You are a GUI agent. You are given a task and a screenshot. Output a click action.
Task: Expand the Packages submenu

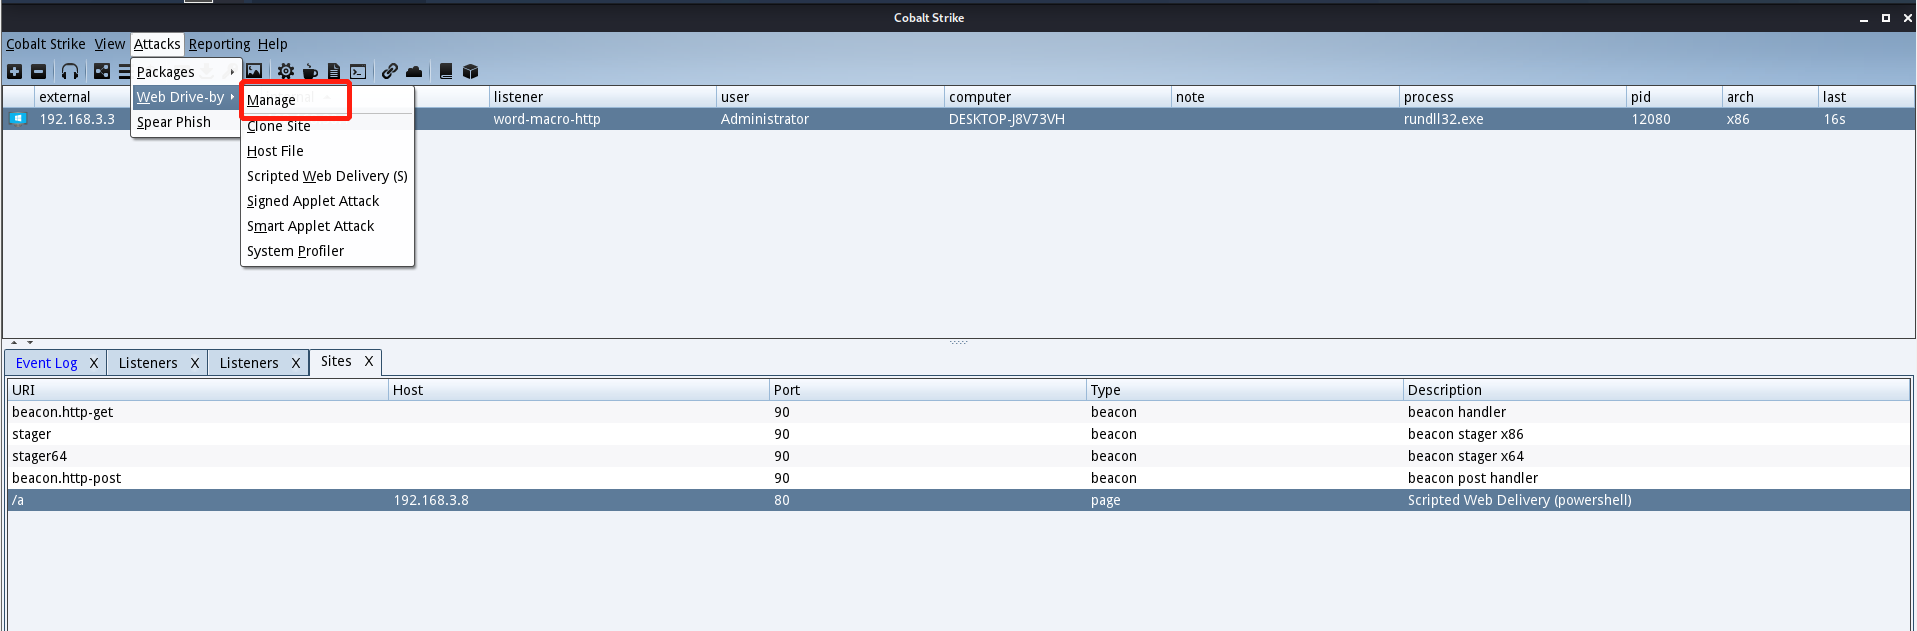186,72
